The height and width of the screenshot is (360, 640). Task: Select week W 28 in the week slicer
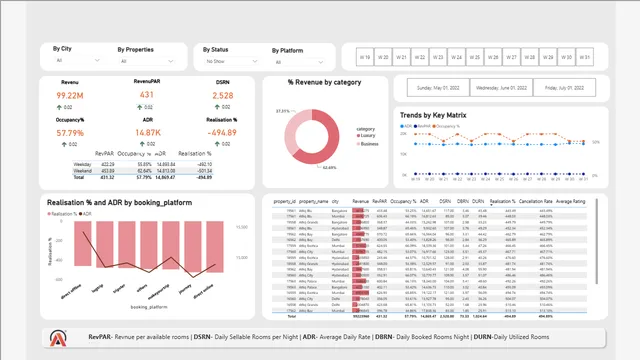530,57
